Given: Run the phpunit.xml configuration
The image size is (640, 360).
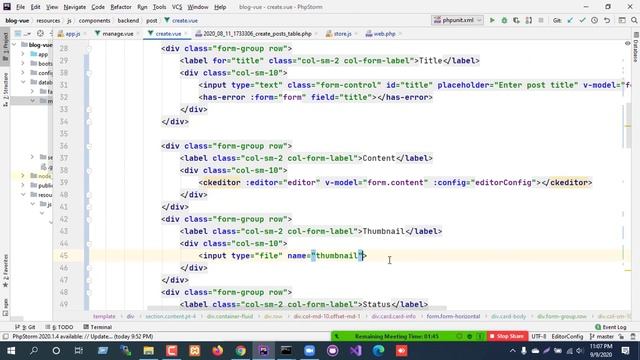Looking at the screenshot, I should click(492, 20).
